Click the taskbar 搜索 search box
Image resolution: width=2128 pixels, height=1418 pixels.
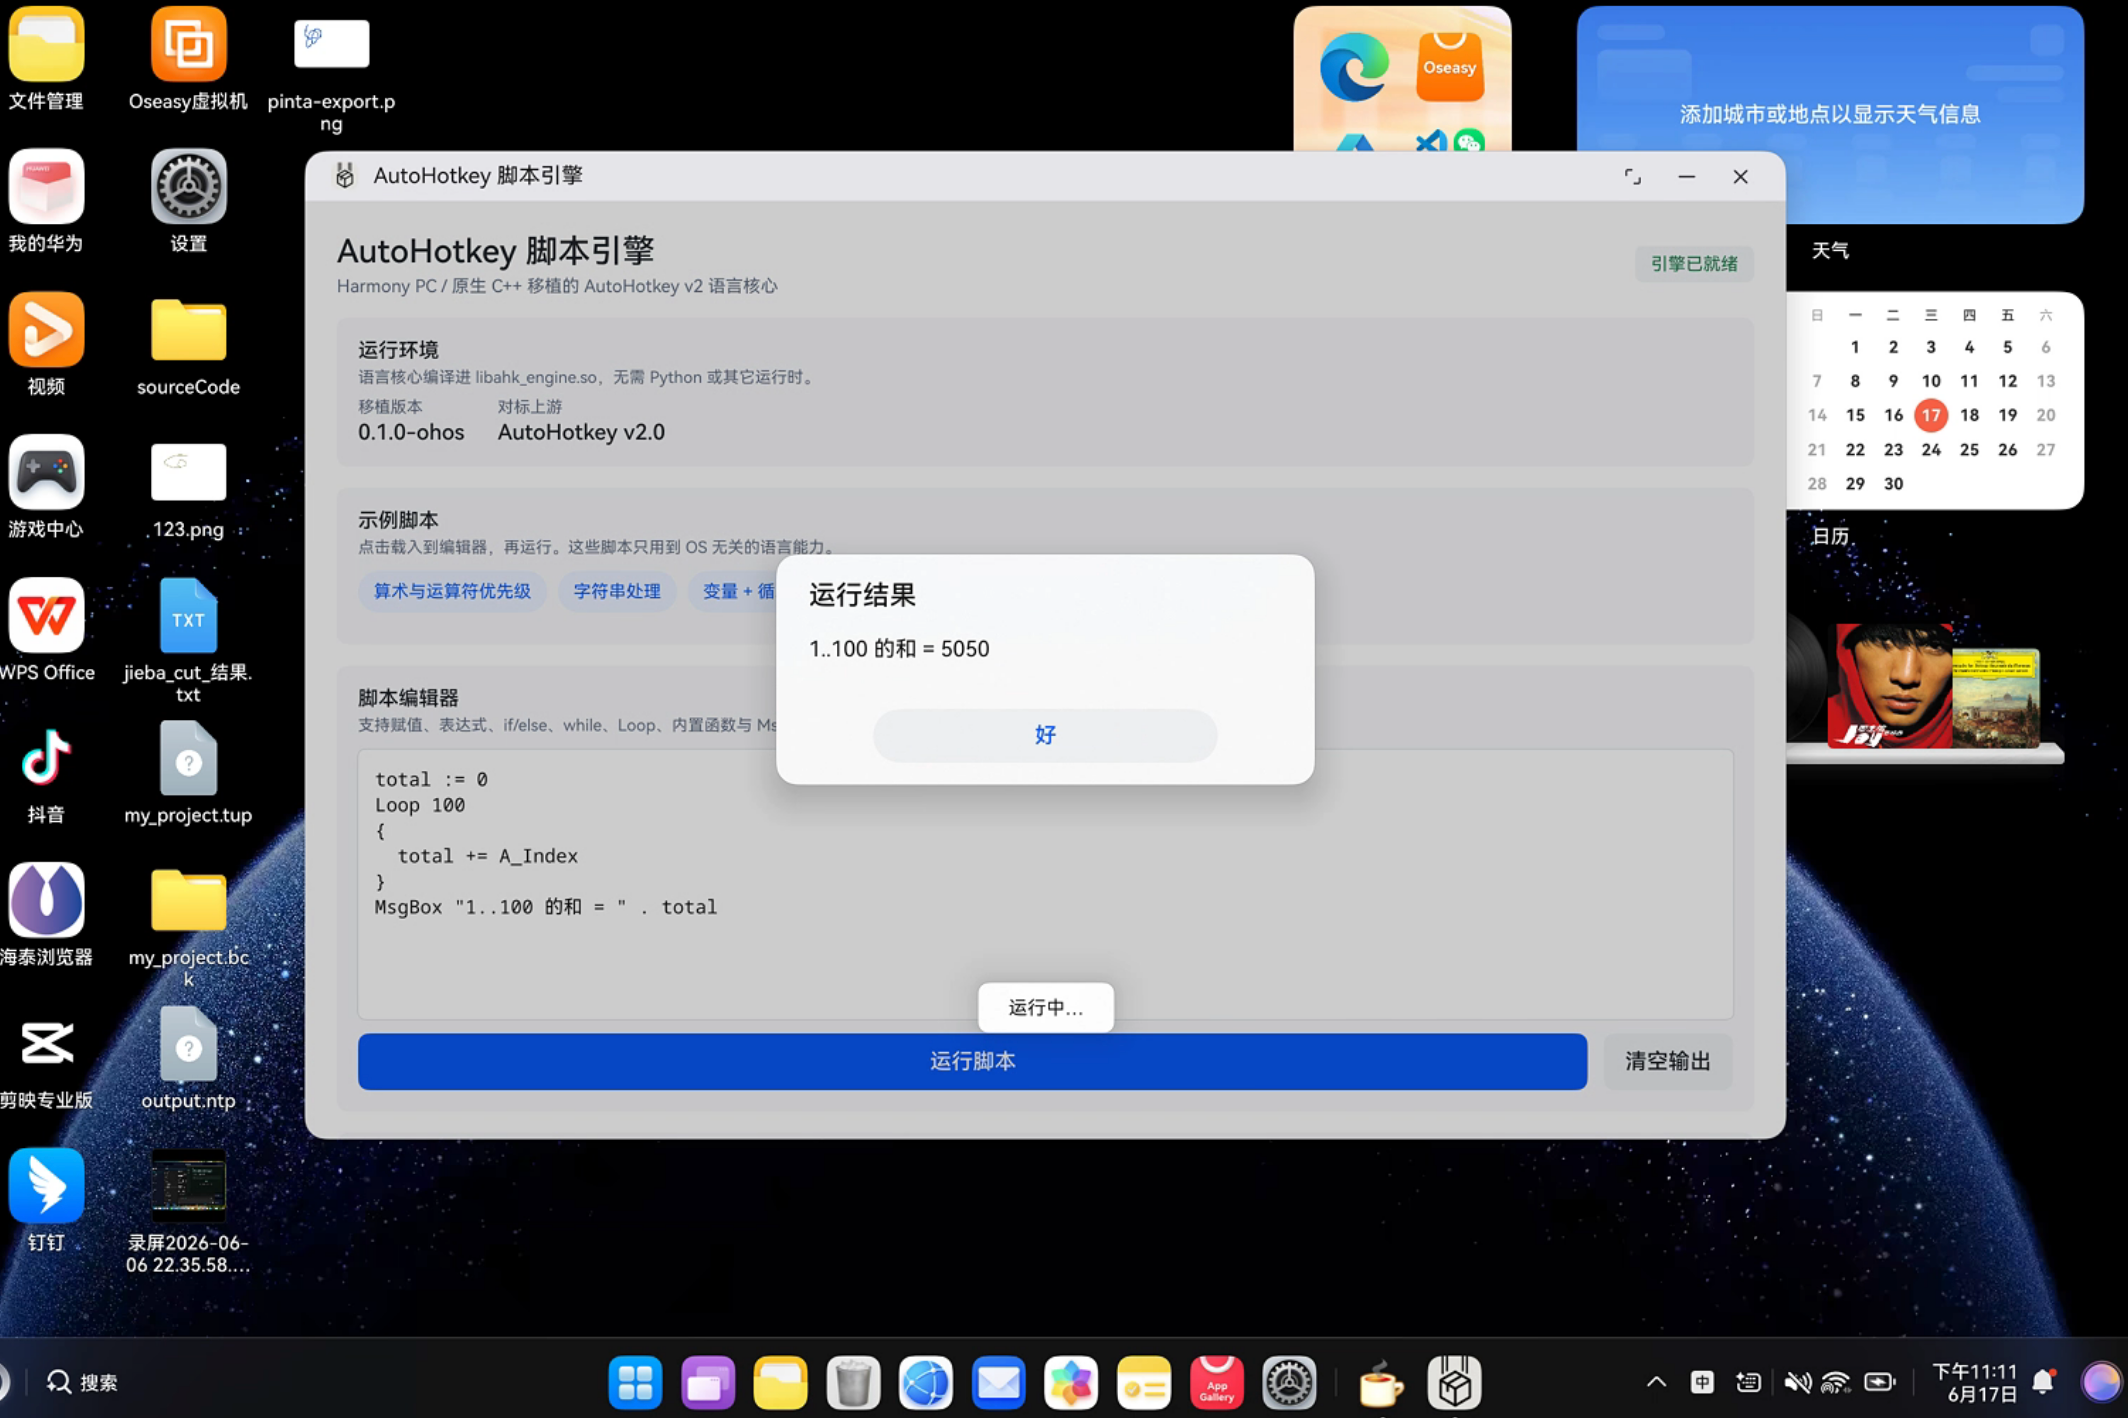point(83,1382)
